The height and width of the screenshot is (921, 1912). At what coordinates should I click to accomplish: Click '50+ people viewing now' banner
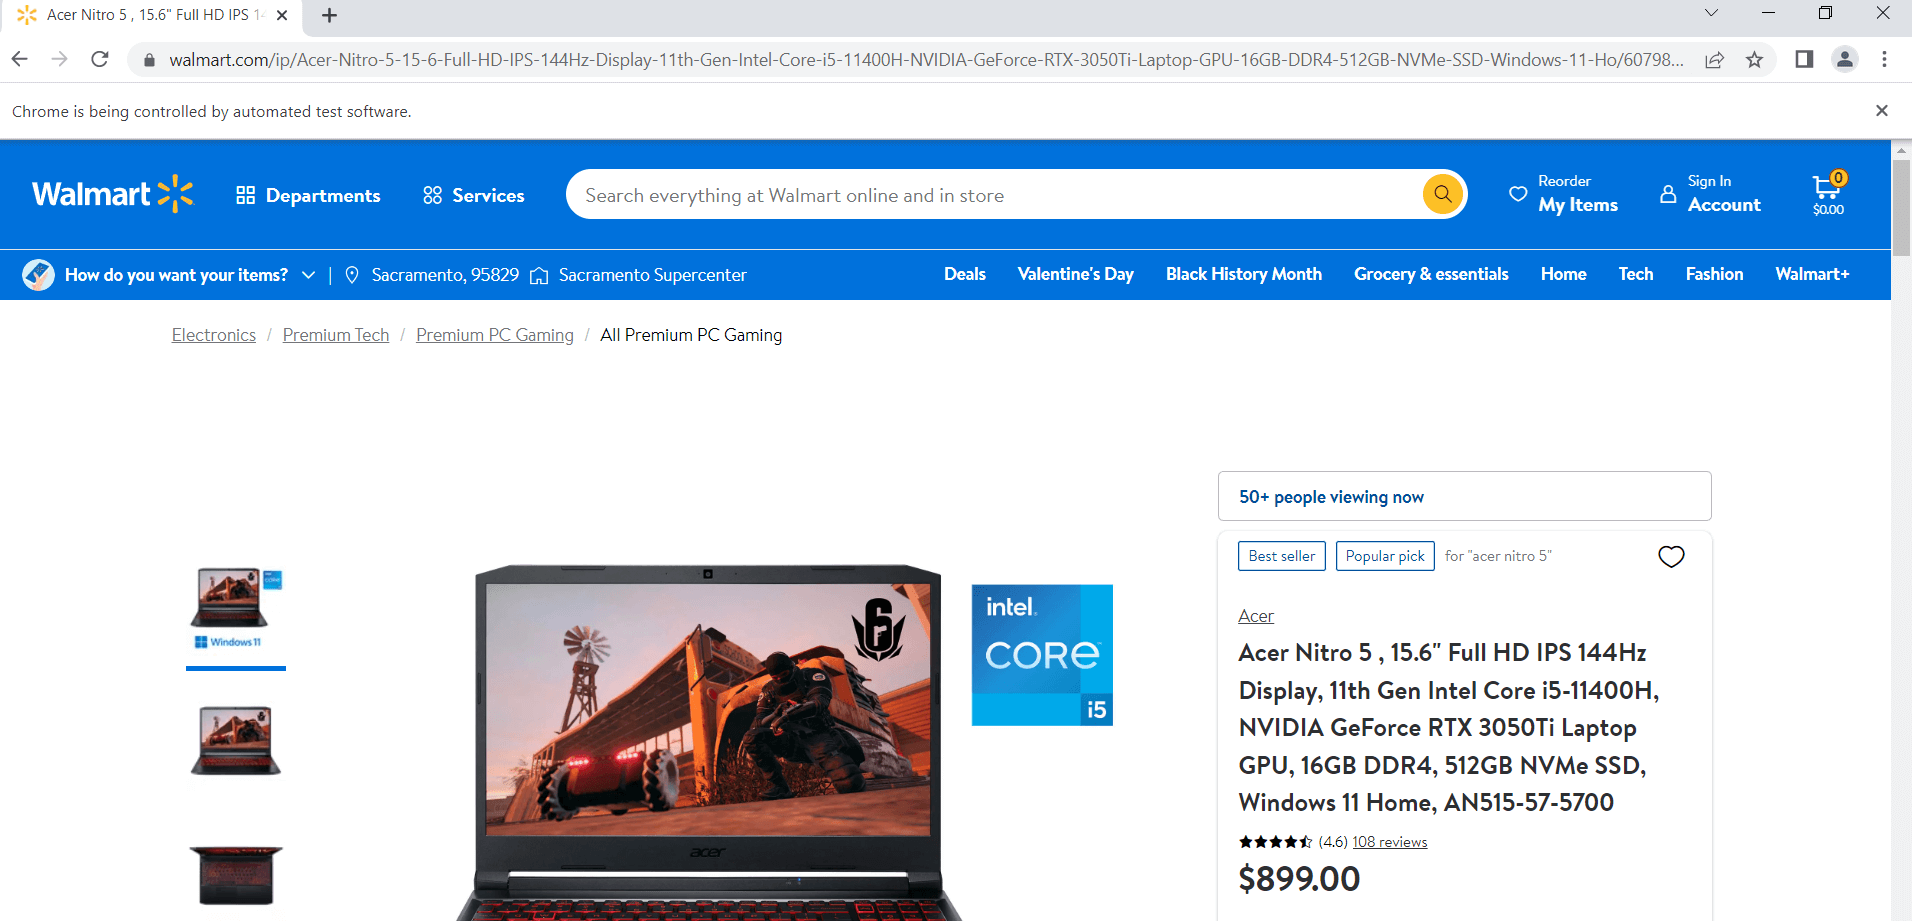point(1464,496)
